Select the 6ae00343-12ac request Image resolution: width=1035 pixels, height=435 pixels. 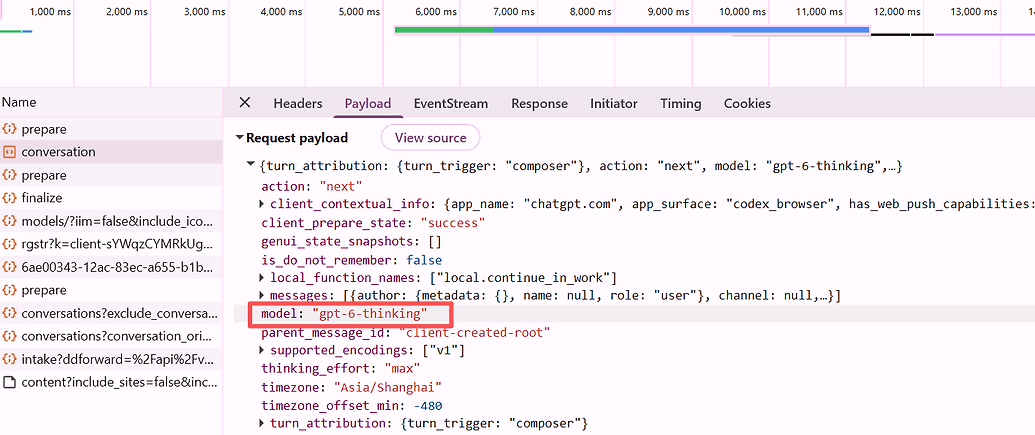(111, 267)
